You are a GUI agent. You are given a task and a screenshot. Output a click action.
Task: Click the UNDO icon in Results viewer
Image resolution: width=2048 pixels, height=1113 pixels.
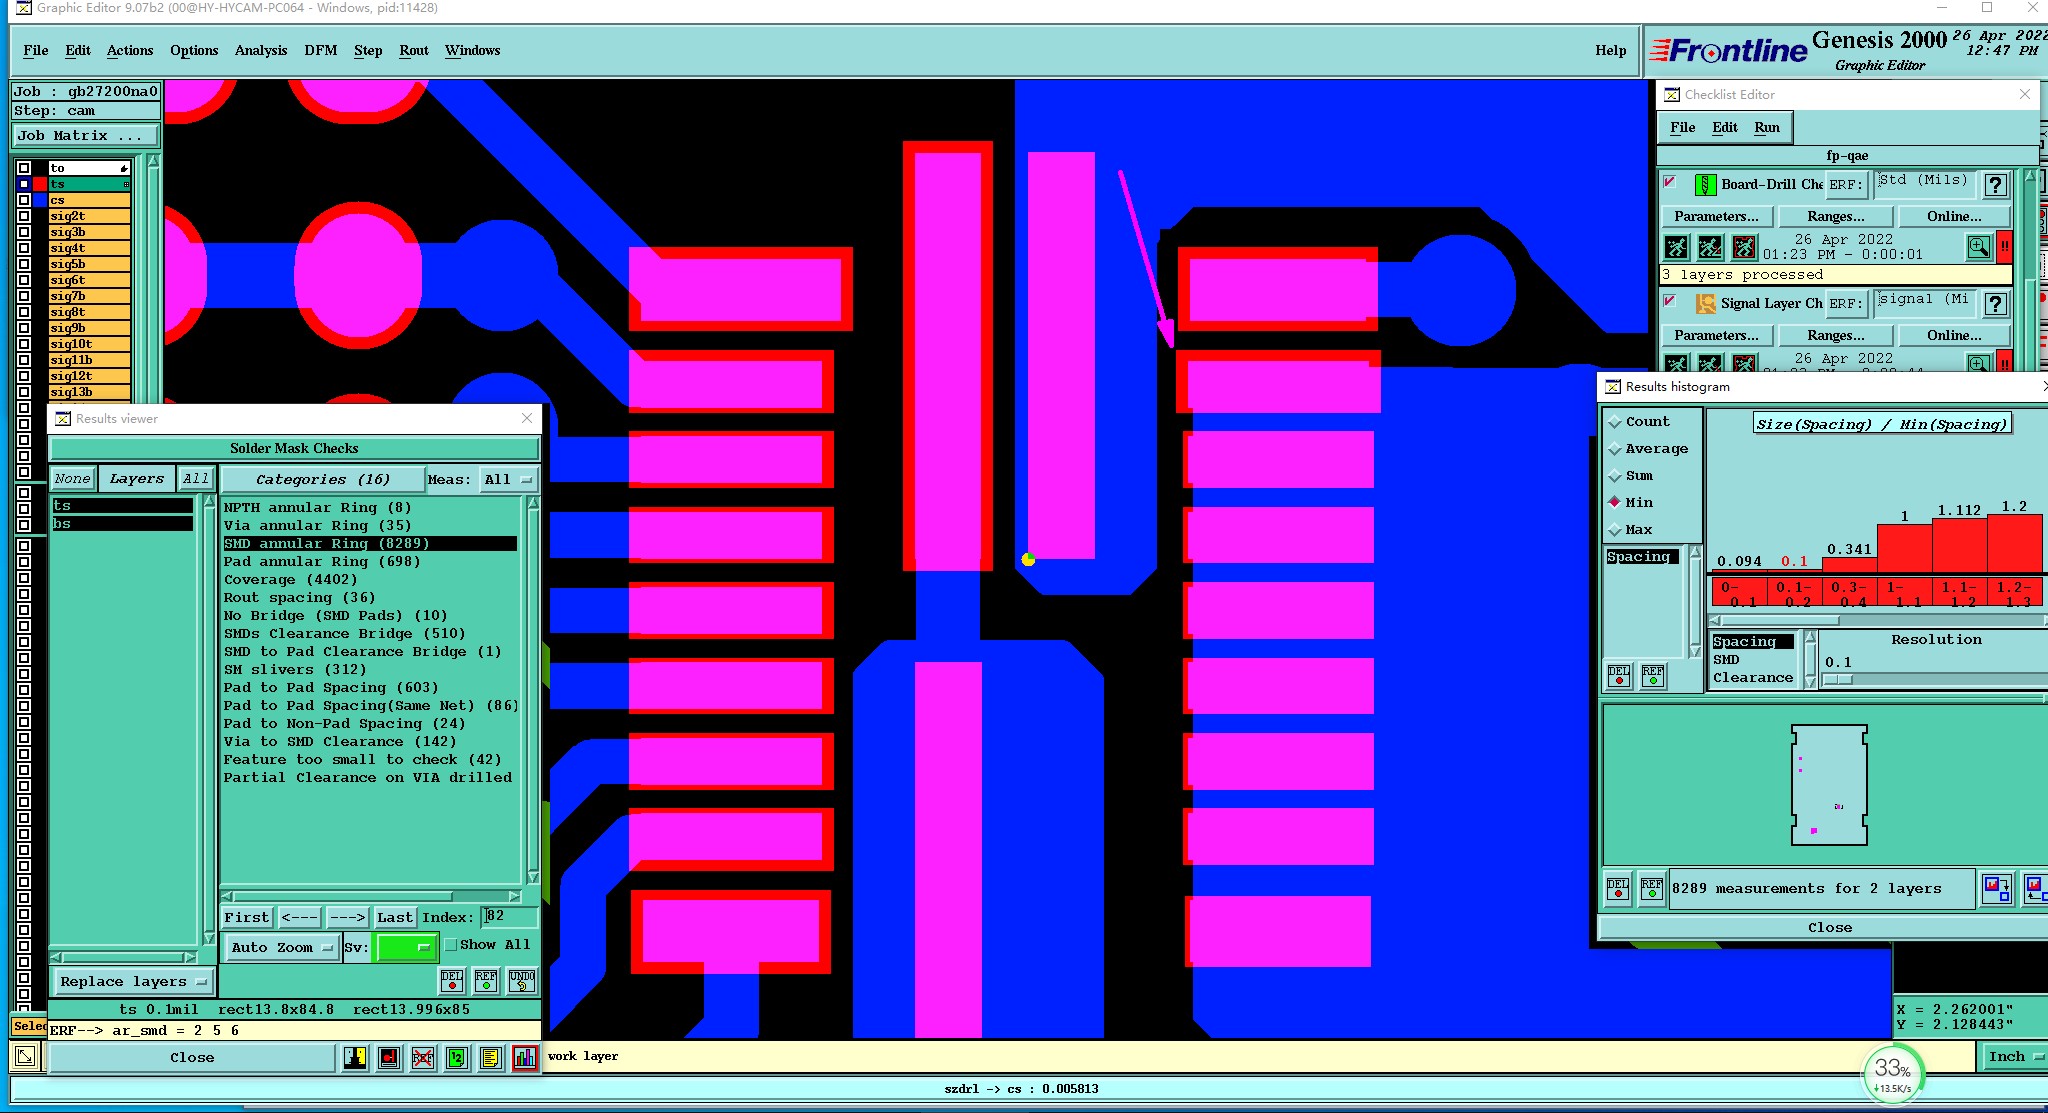522,980
